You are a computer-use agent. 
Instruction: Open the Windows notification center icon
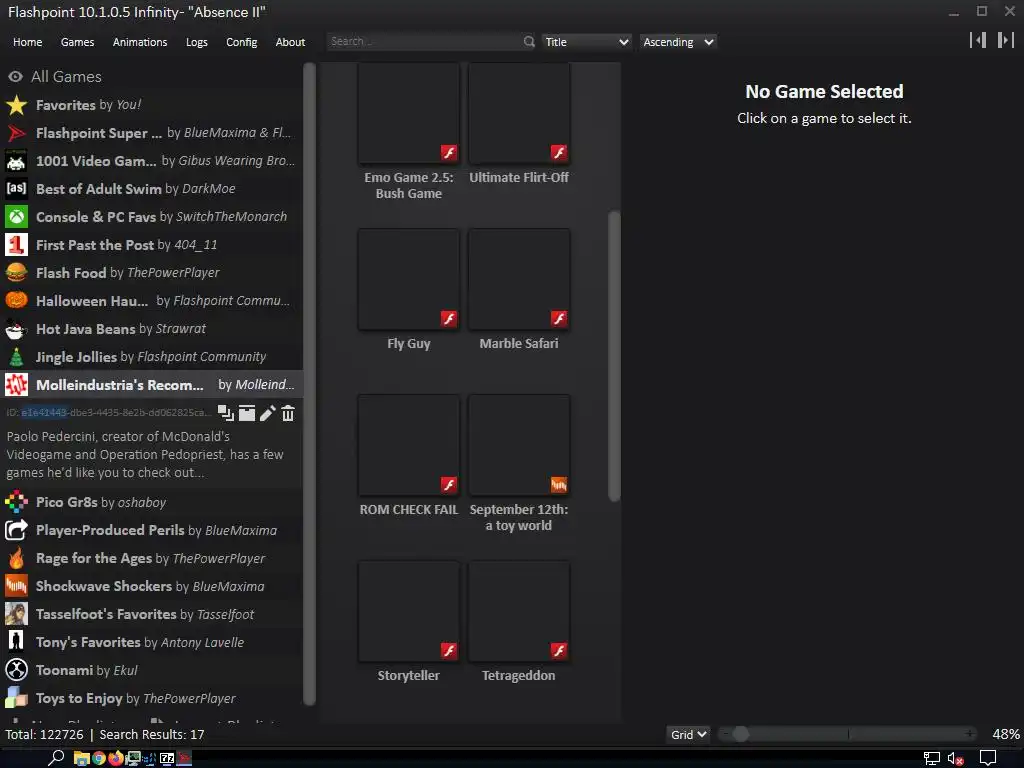point(988,758)
